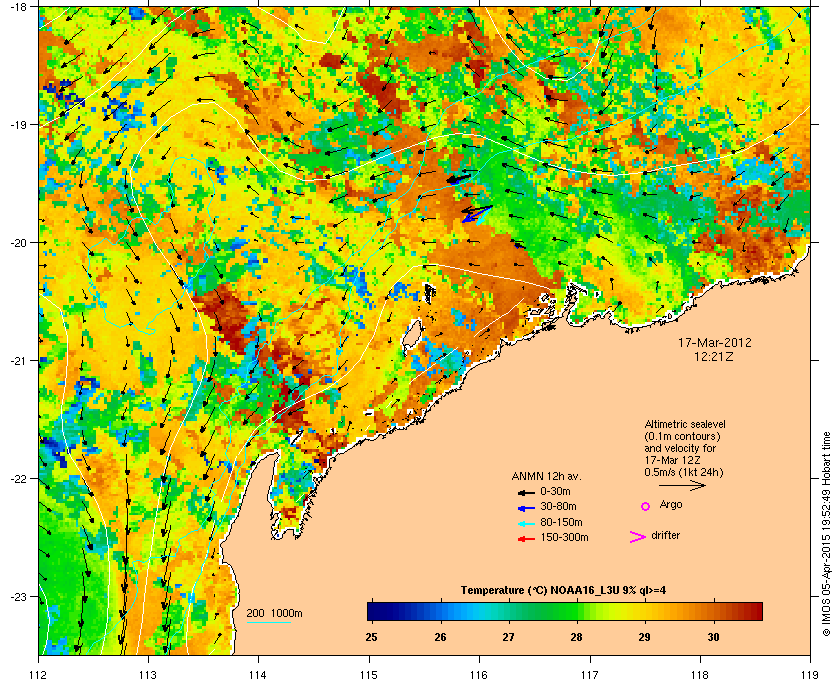The width and height of the screenshot is (840, 680).
Task: Click the latitude axis label -22
Action: pos(19,478)
